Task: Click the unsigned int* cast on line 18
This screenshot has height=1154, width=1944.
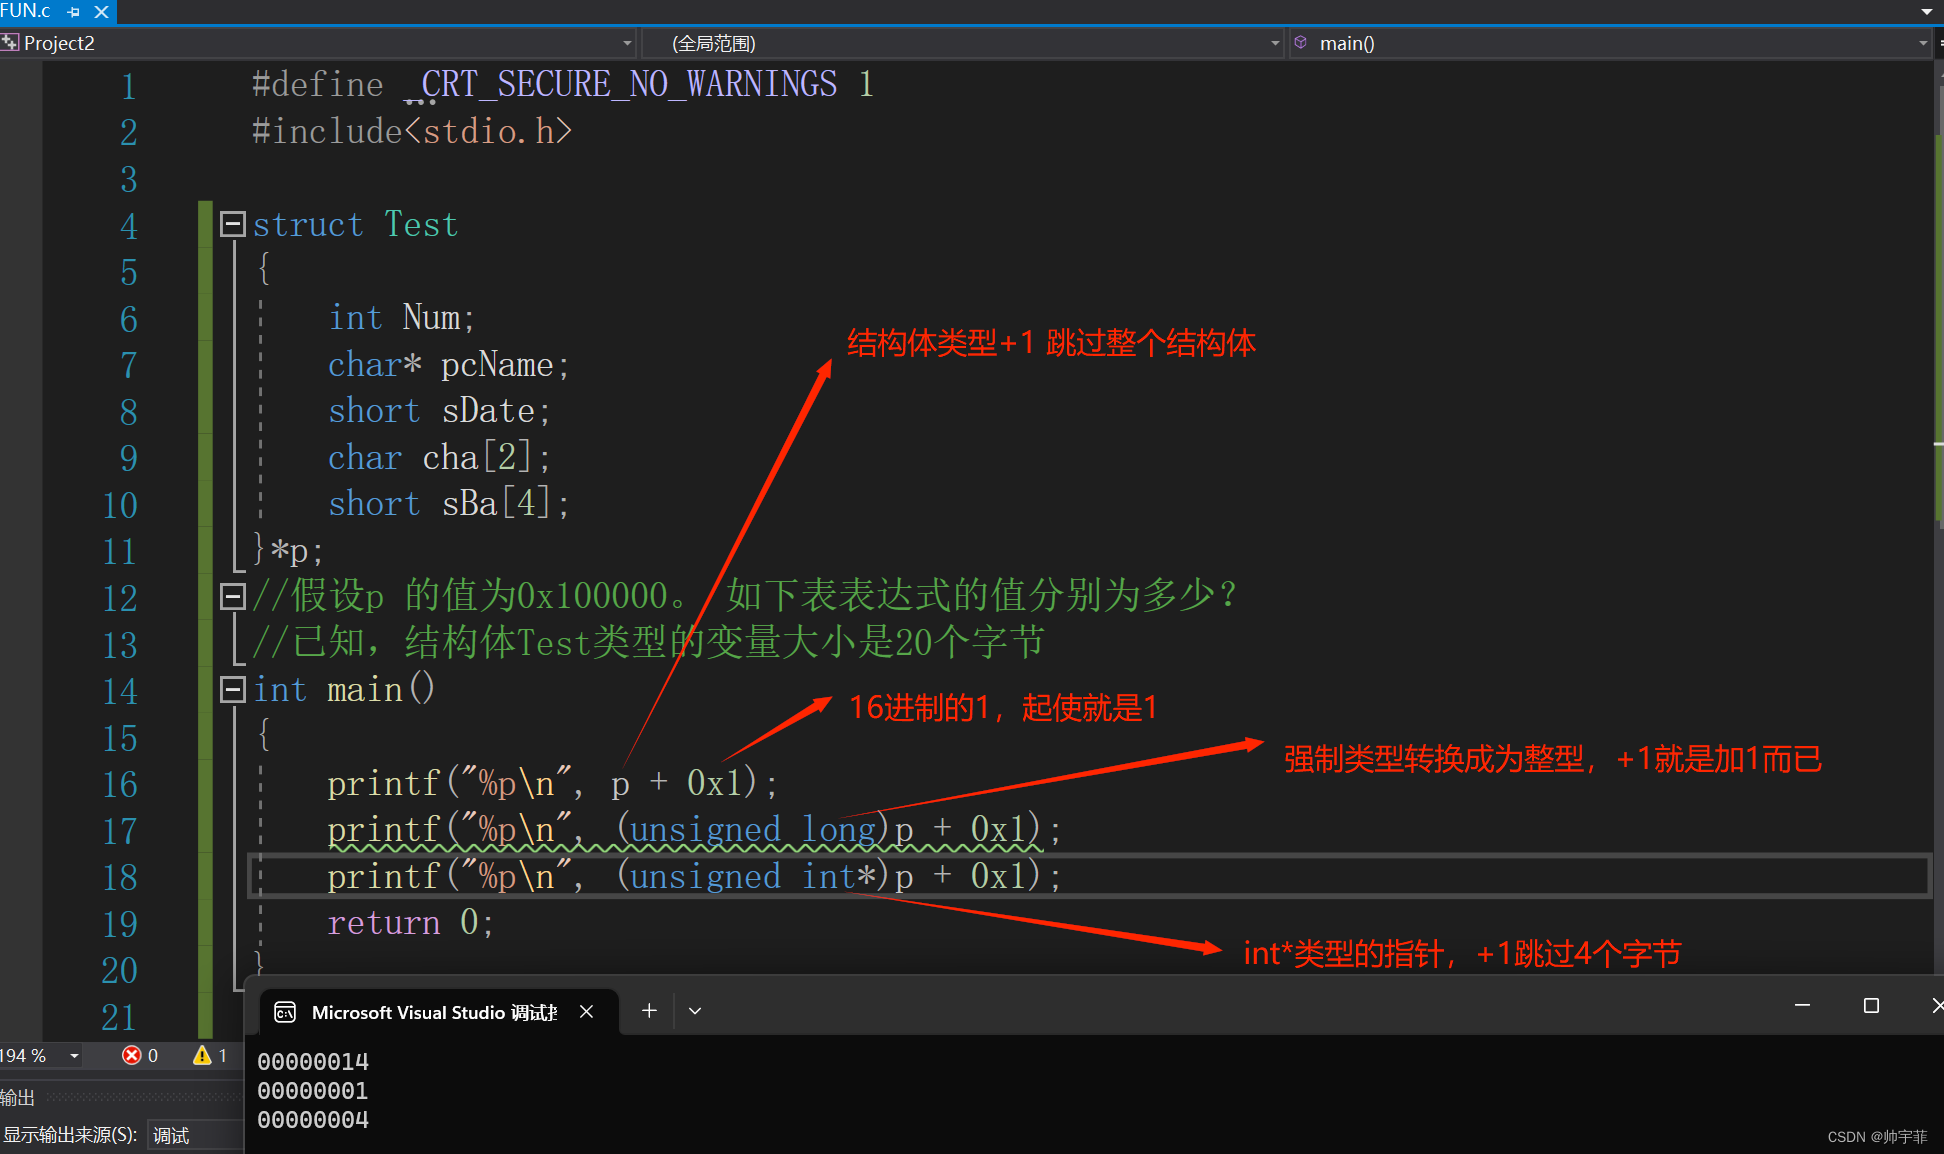Action: pyautogui.click(x=754, y=876)
